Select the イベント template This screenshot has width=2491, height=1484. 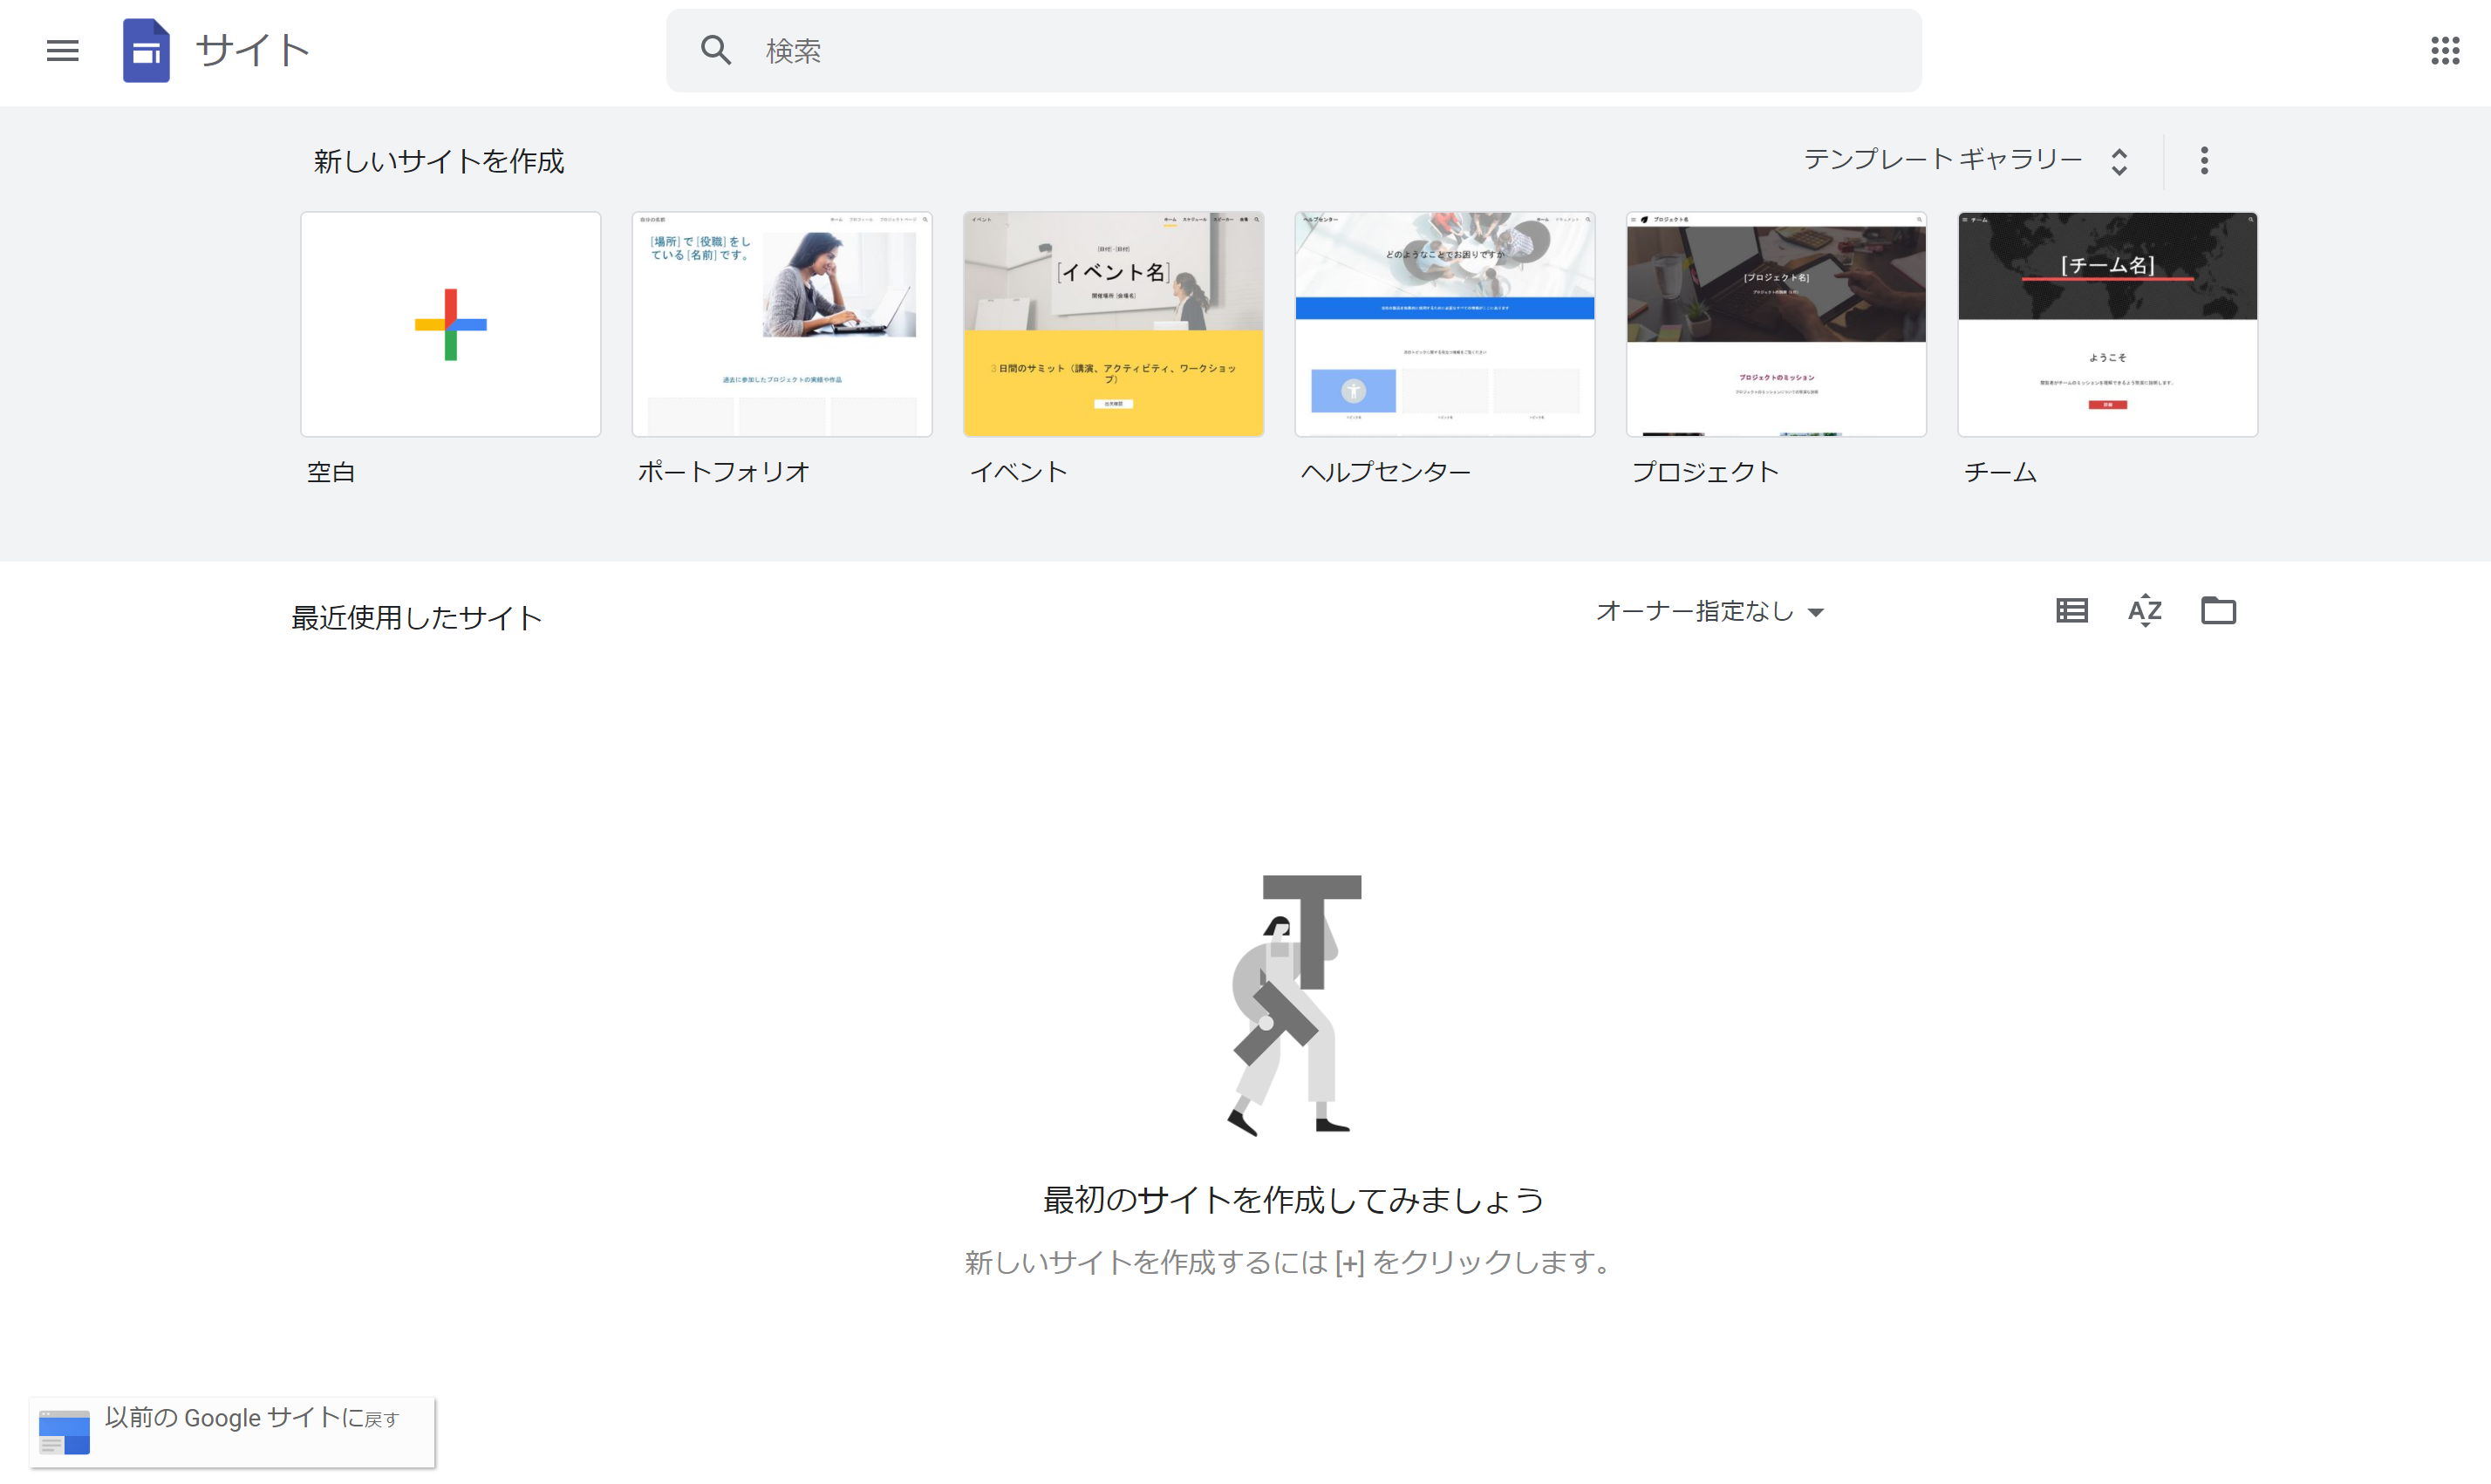[x=1113, y=324]
